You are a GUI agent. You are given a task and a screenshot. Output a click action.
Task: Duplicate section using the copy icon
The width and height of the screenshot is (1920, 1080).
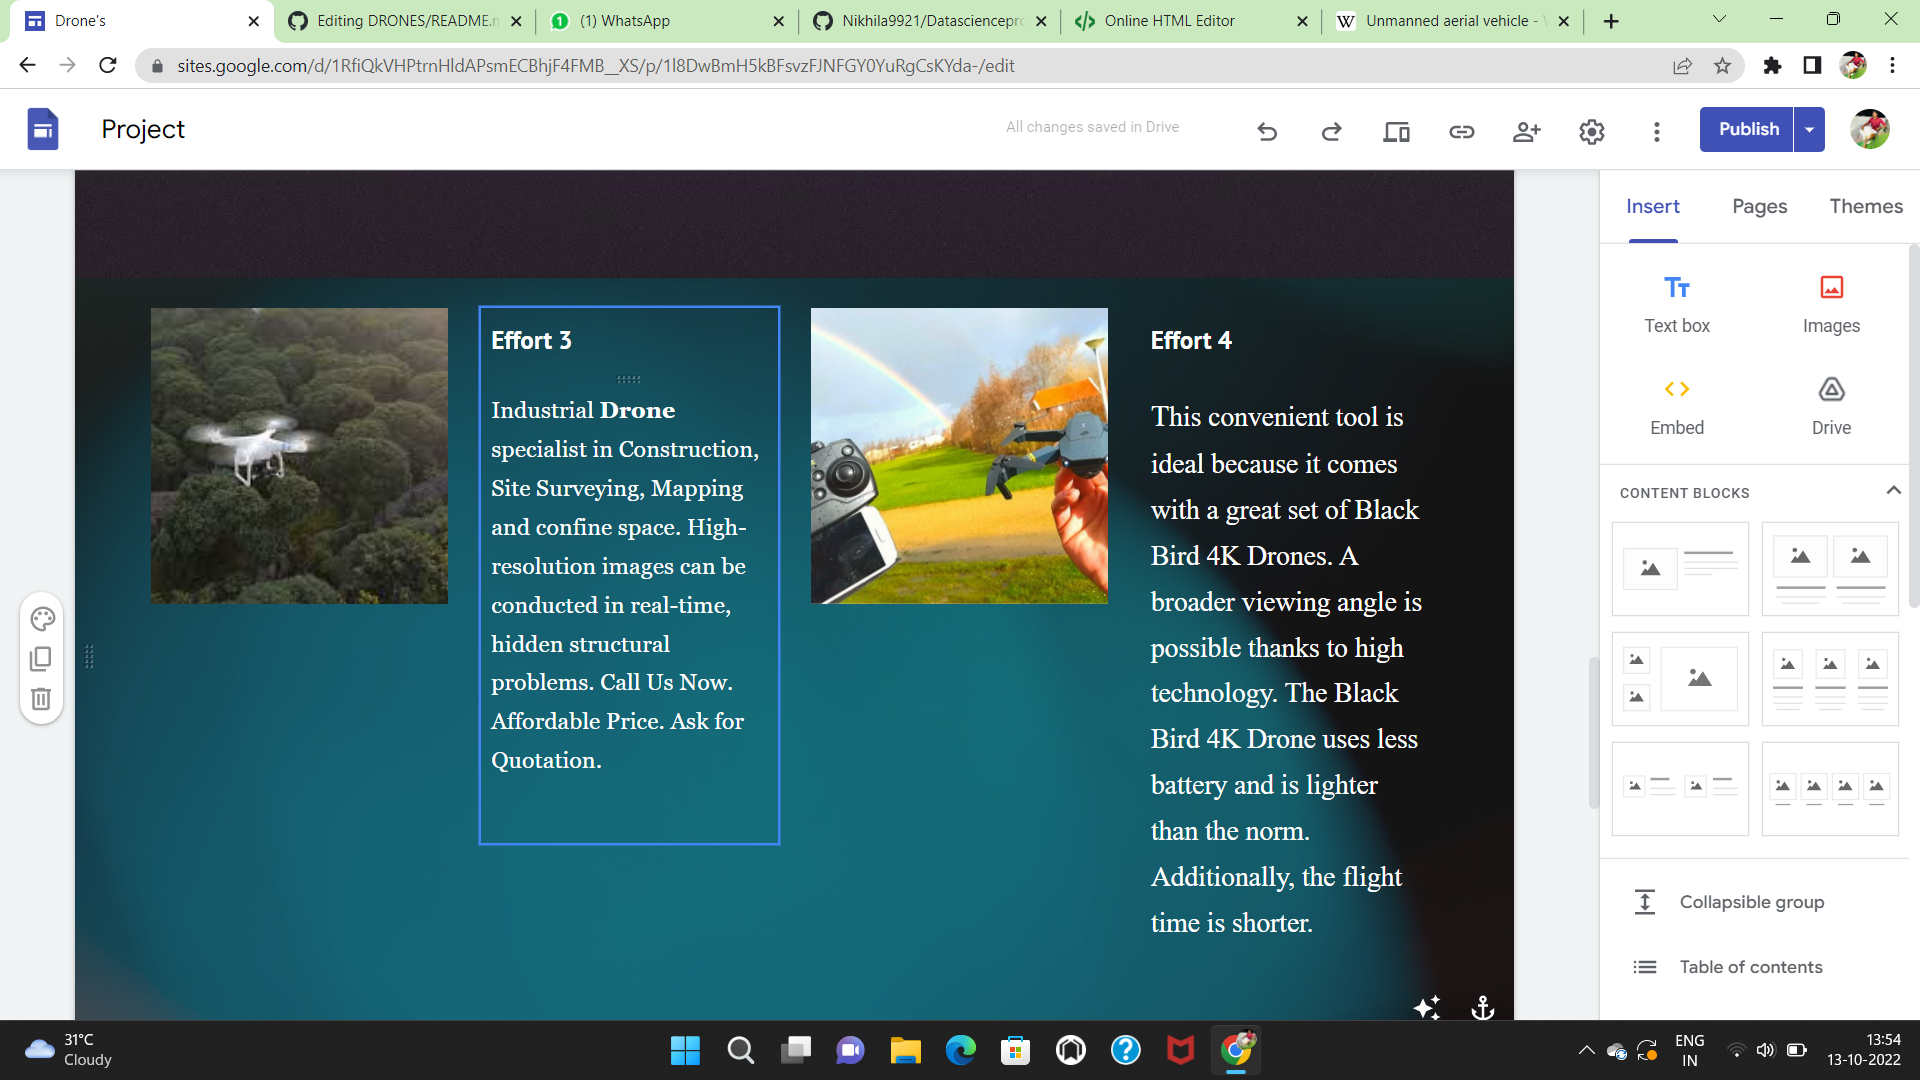click(41, 659)
